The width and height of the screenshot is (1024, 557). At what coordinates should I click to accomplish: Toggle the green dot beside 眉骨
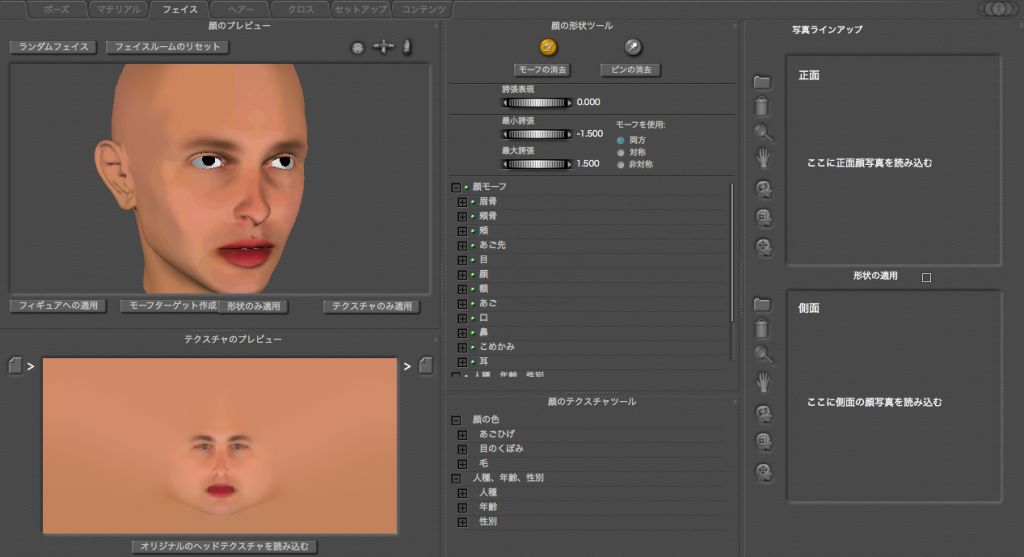tap(473, 202)
